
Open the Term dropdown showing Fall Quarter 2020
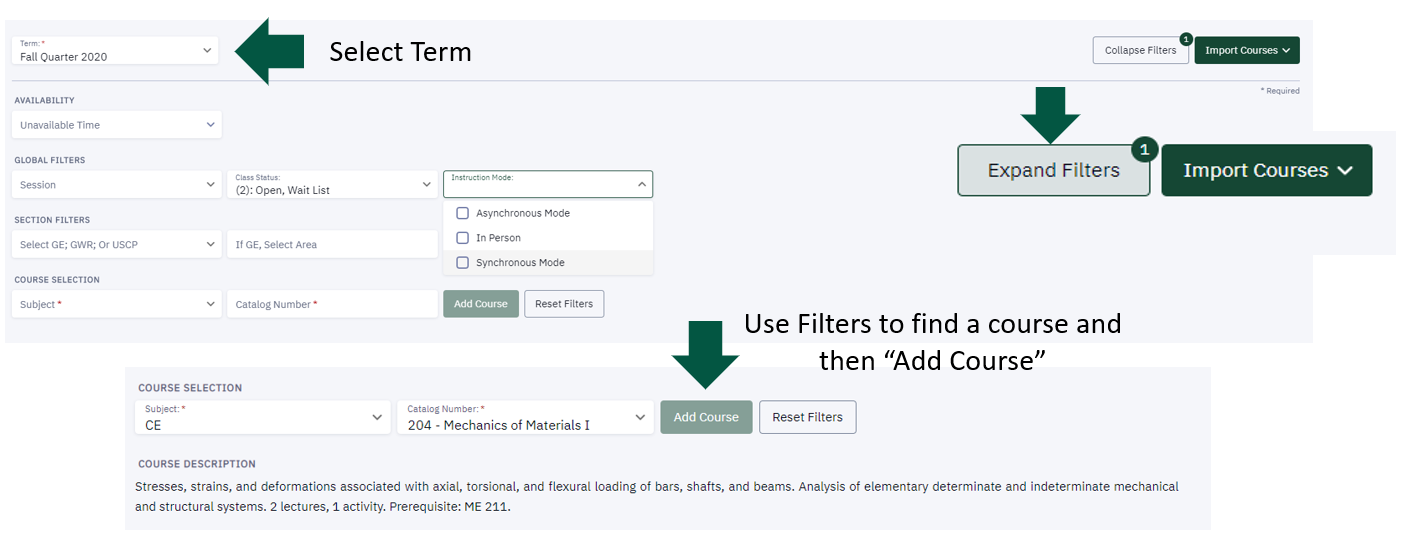click(115, 51)
